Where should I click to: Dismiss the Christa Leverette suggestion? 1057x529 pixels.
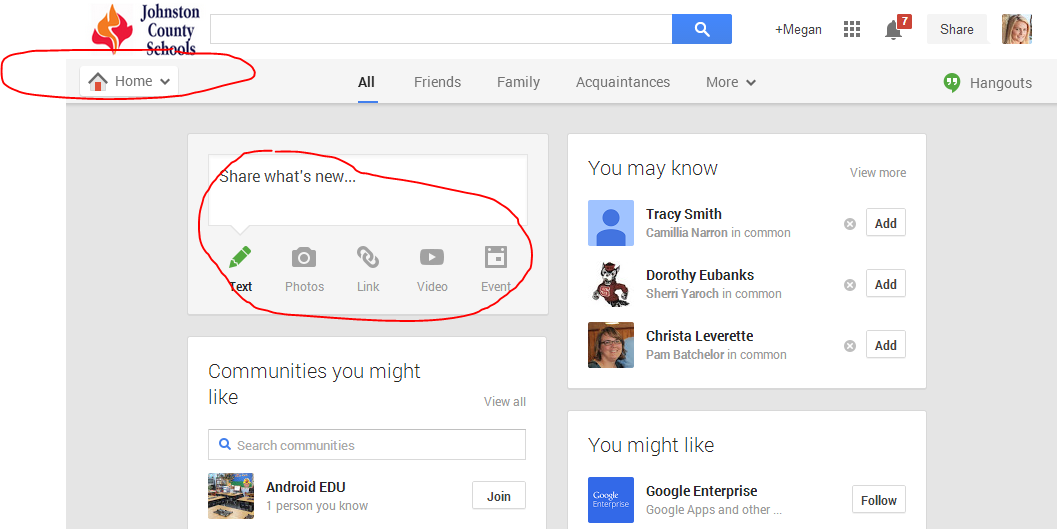click(x=850, y=346)
